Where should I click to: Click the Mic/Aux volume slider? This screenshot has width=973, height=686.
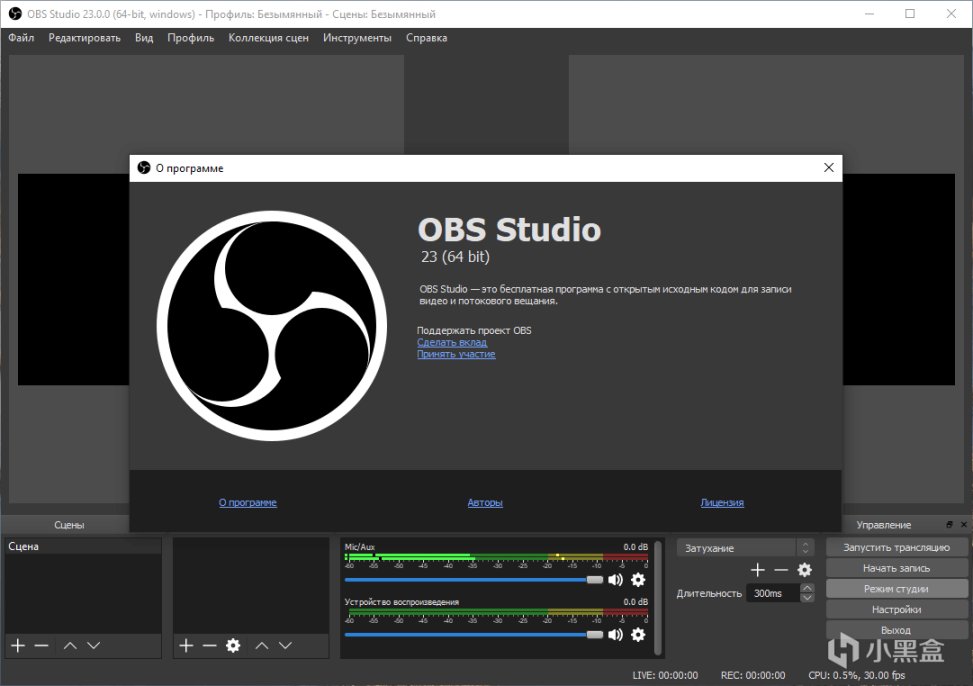pyautogui.click(x=470, y=579)
